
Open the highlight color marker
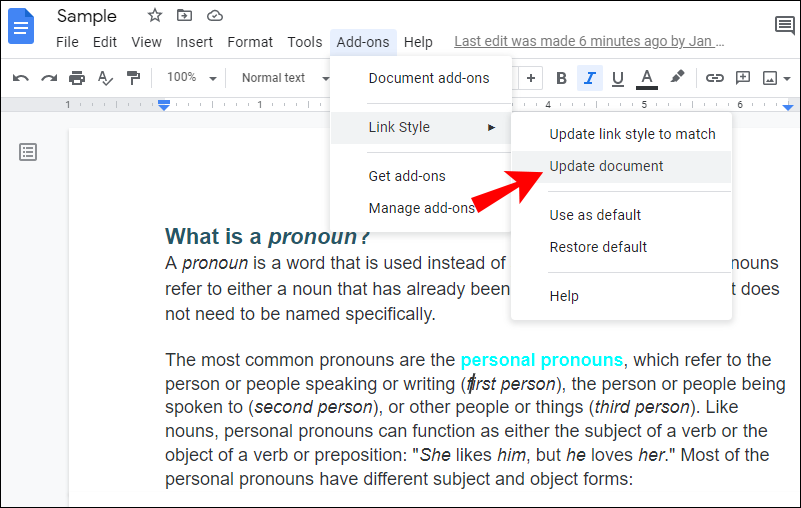click(677, 78)
